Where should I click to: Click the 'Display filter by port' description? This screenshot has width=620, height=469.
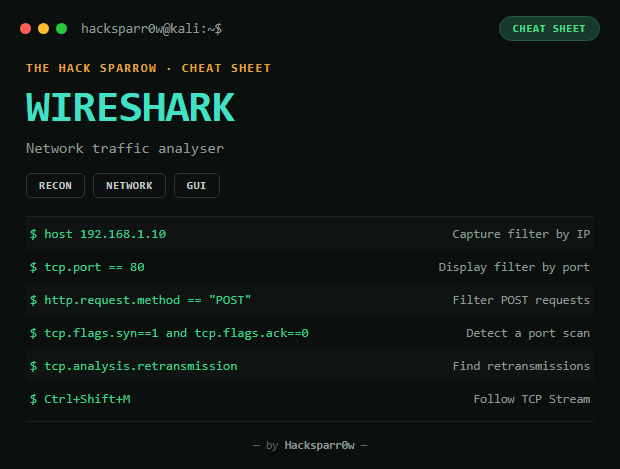pyautogui.click(x=514, y=267)
